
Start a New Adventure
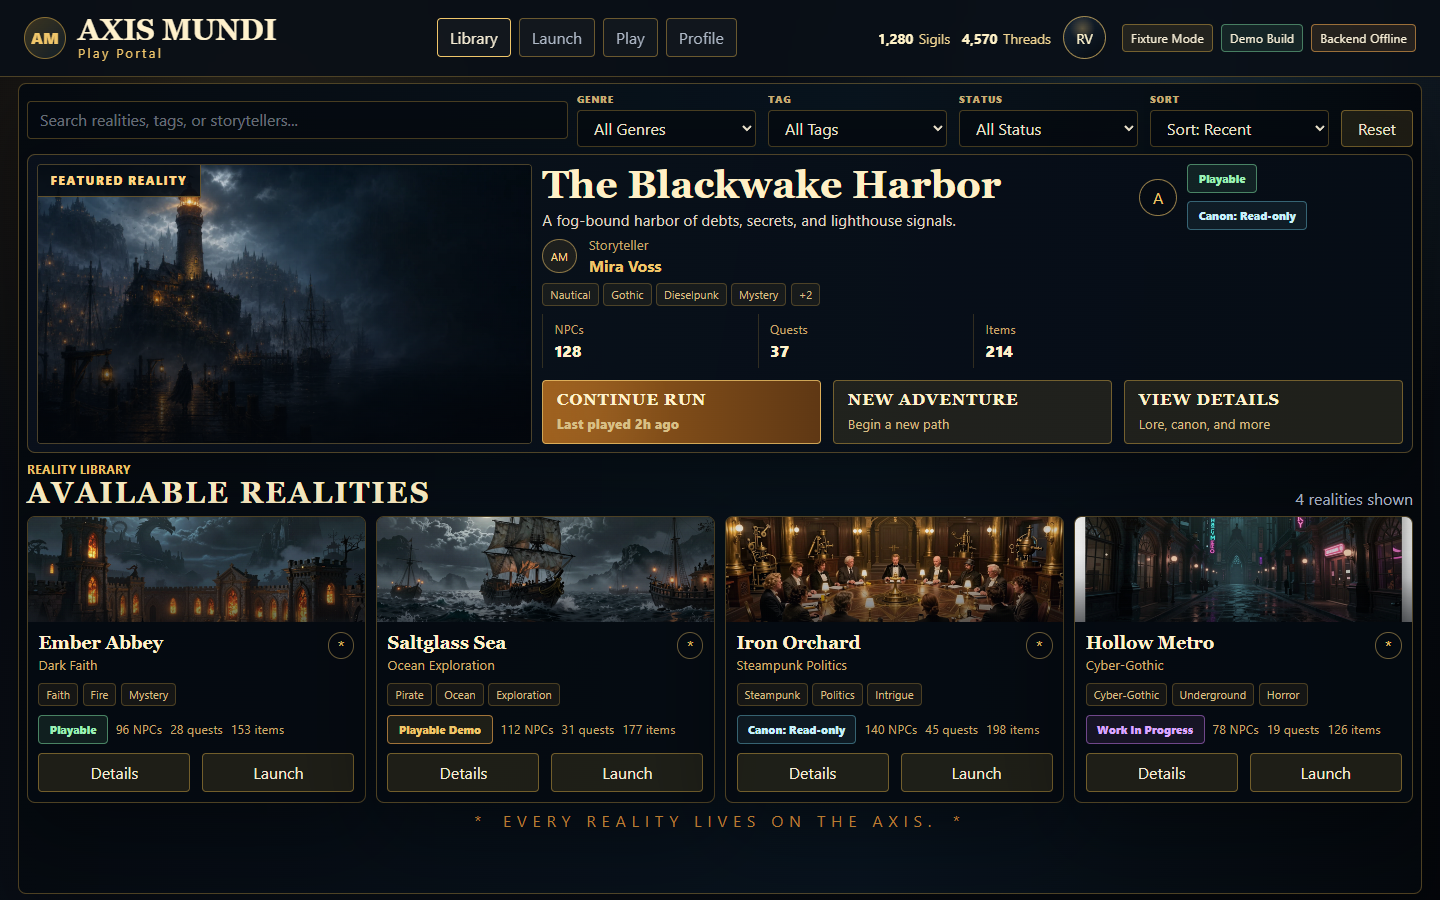click(x=972, y=412)
